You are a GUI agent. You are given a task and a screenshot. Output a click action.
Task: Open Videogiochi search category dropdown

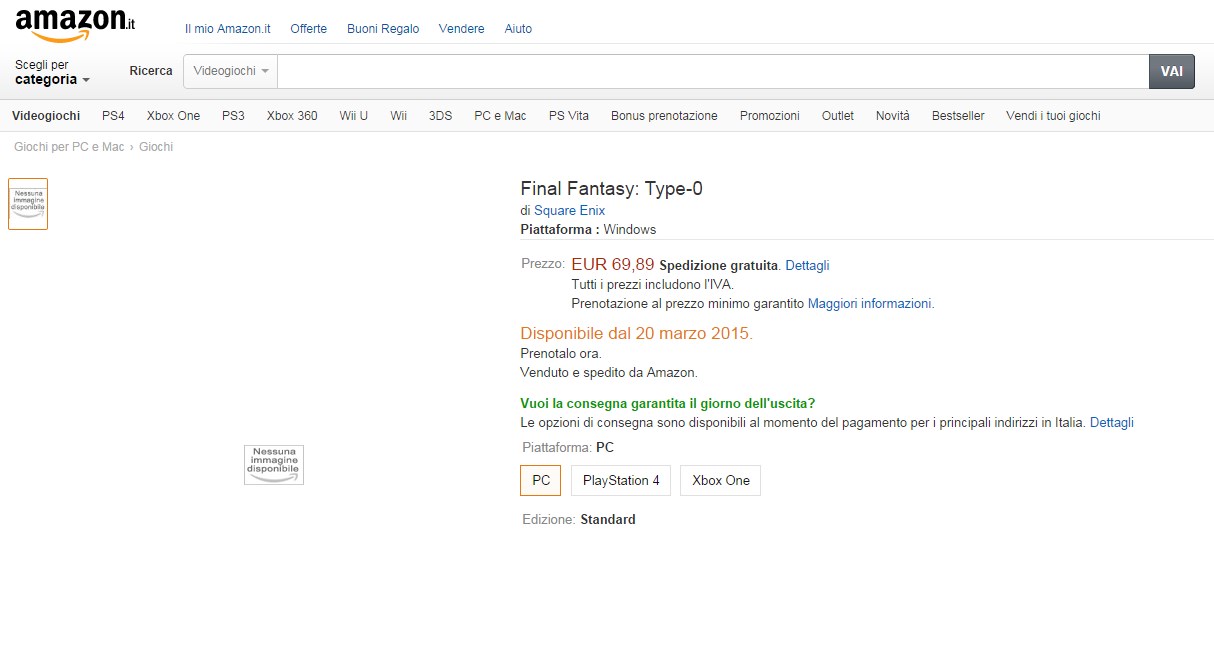231,72
